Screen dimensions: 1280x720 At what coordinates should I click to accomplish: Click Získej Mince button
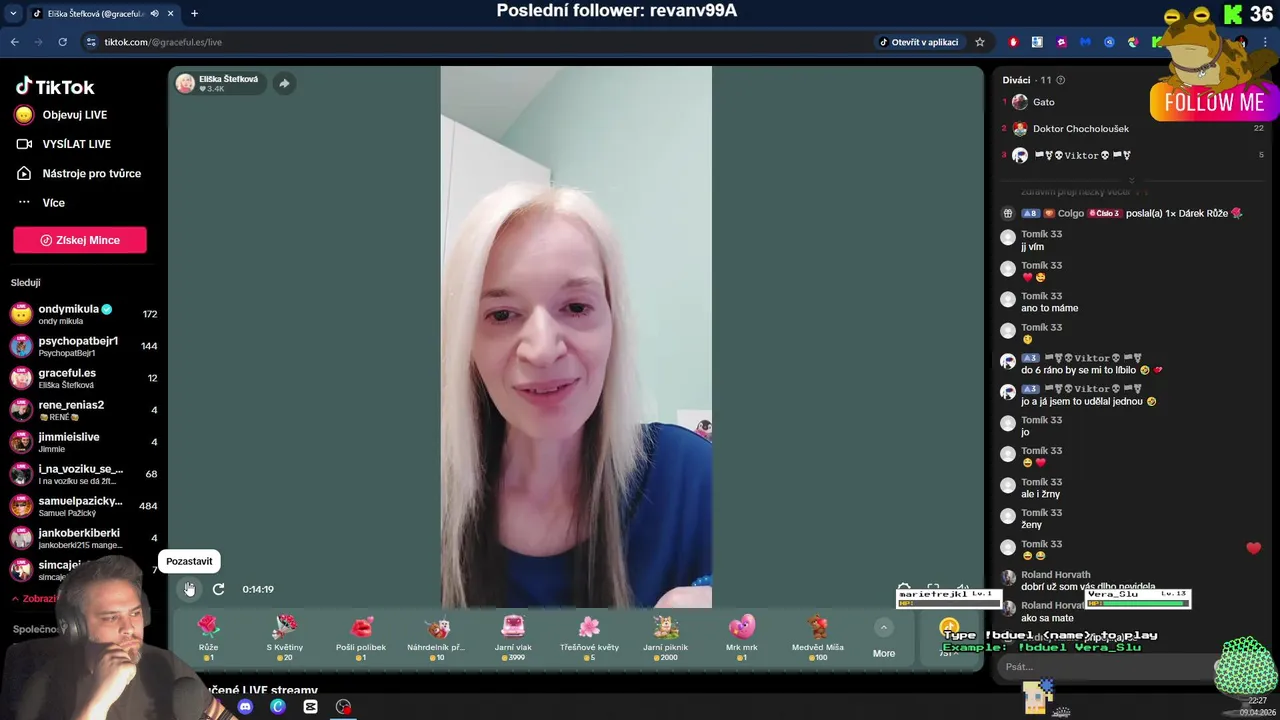[x=80, y=240]
